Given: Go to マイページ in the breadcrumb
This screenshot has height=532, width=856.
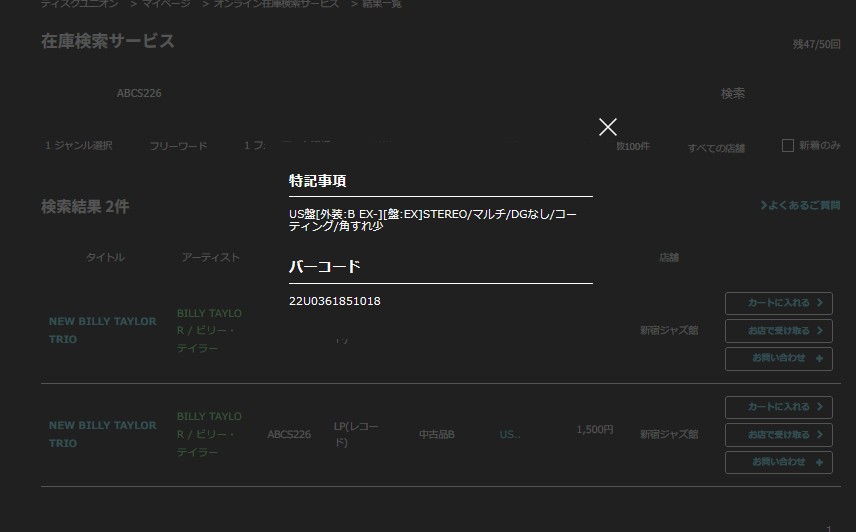Looking at the screenshot, I should [165, 5].
